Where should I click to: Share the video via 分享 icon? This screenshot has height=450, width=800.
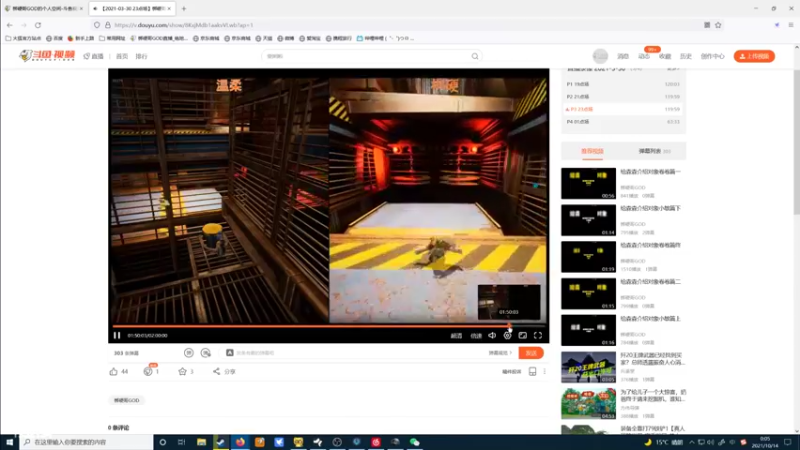(x=224, y=371)
